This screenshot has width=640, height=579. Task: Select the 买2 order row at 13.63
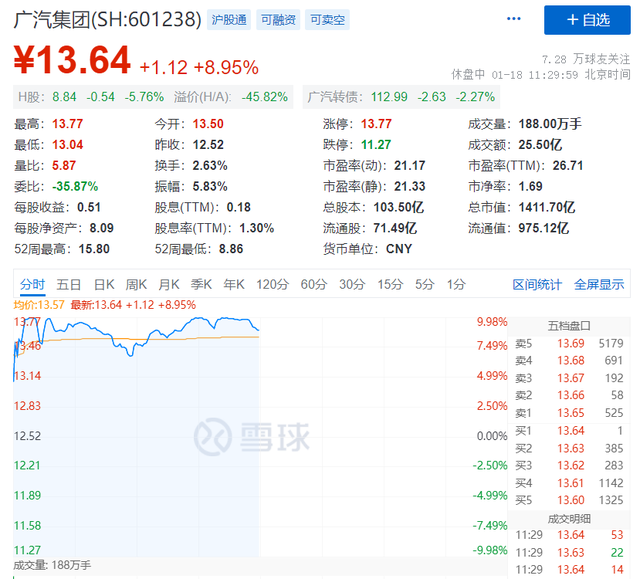569,448
